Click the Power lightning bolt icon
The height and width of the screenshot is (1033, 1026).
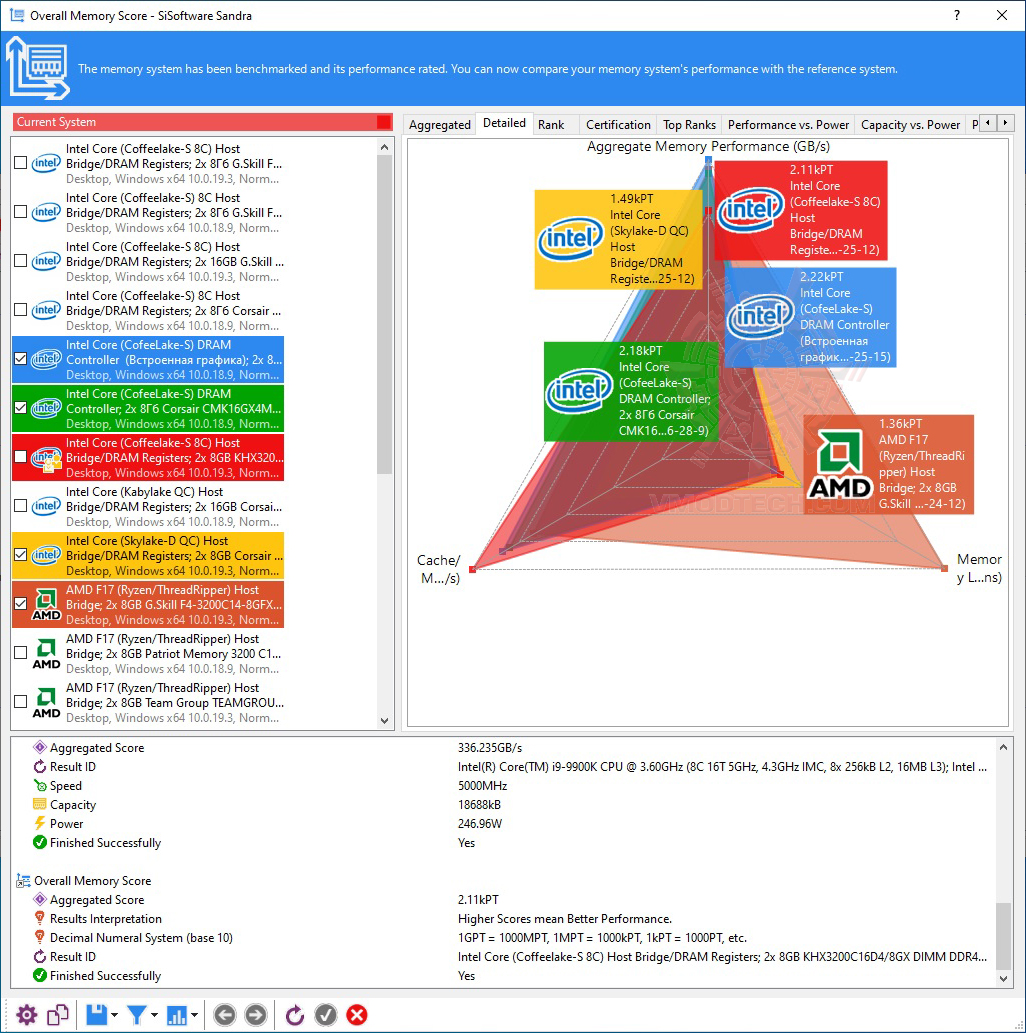(40, 824)
